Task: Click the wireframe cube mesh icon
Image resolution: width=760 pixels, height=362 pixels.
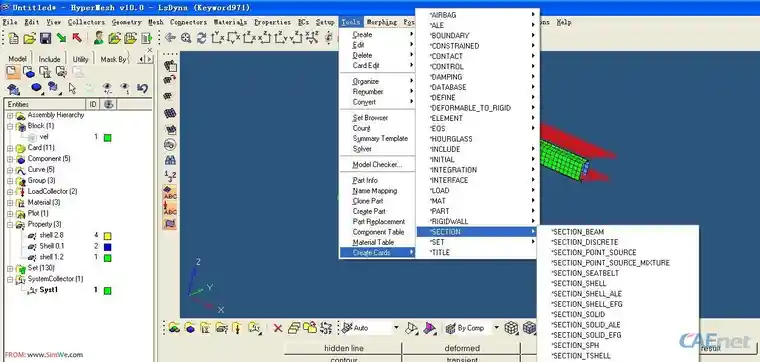Action: (x=511, y=328)
